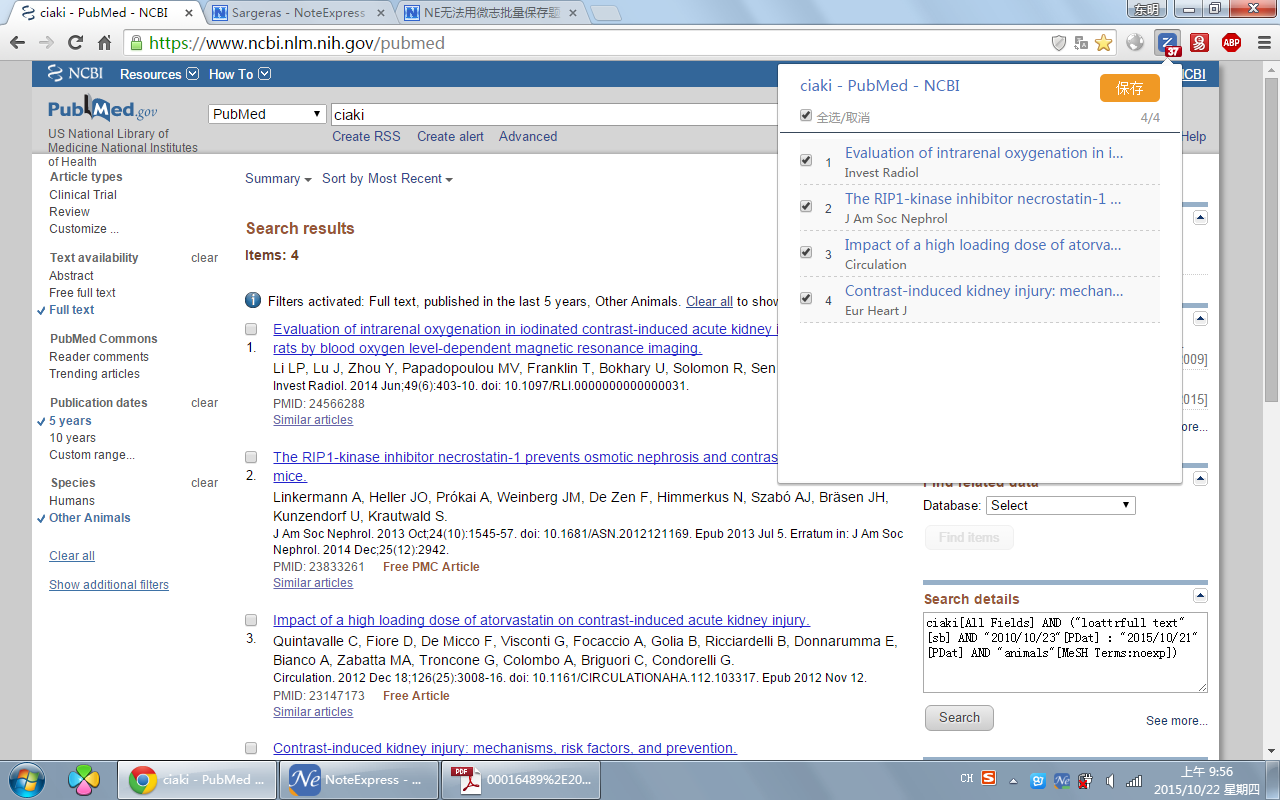The image size is (1280, 800).
Task: Select the ciaki - PubMed - NCBI tab
Action: point(105,13)
